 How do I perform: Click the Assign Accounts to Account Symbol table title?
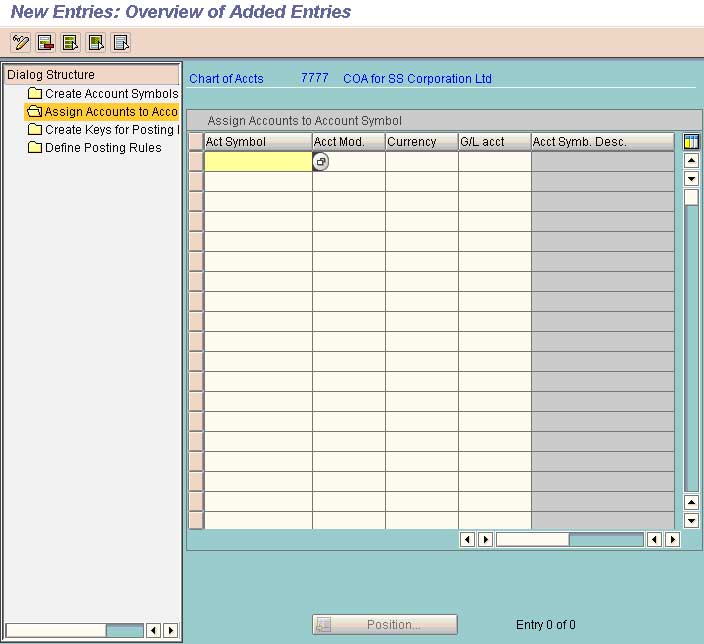(x=304, y=121)
